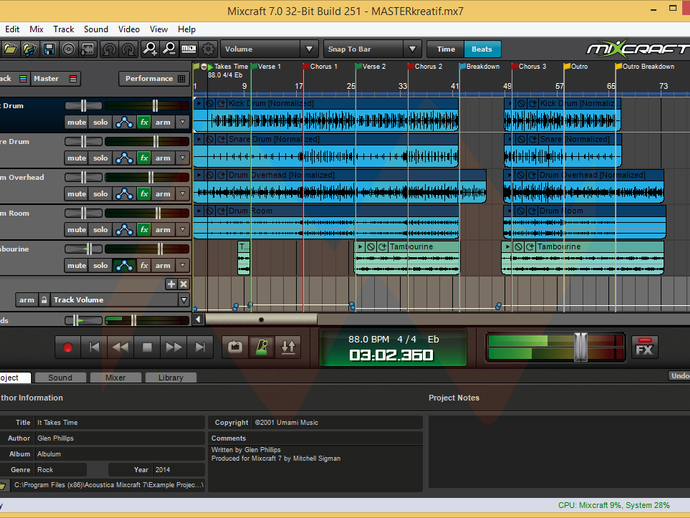The width and height of the screenshot is (690, 518).
Task: Expand the Kick Drum clip menu triangle
Action: point(199,103)
